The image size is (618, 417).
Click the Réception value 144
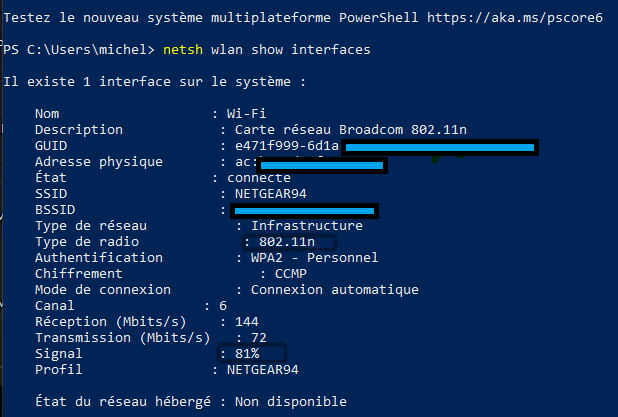pos(247,322)
